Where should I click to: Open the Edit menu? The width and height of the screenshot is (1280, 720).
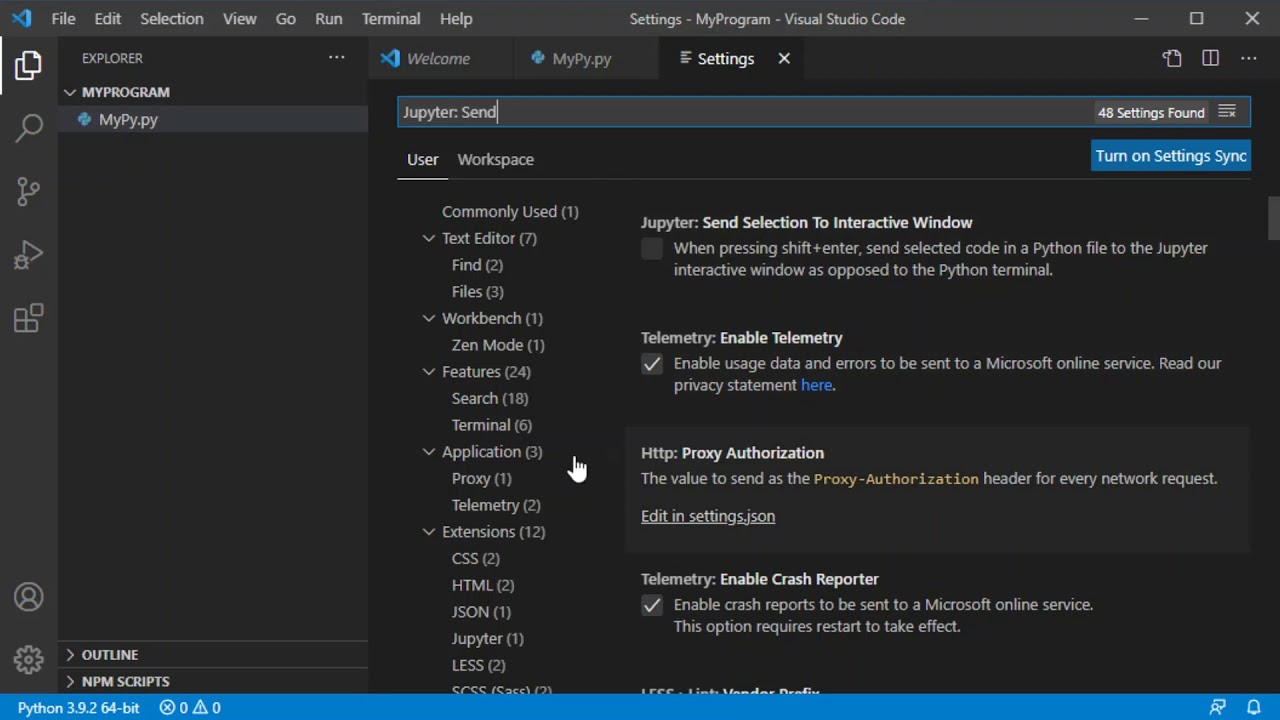coord(107,19)
